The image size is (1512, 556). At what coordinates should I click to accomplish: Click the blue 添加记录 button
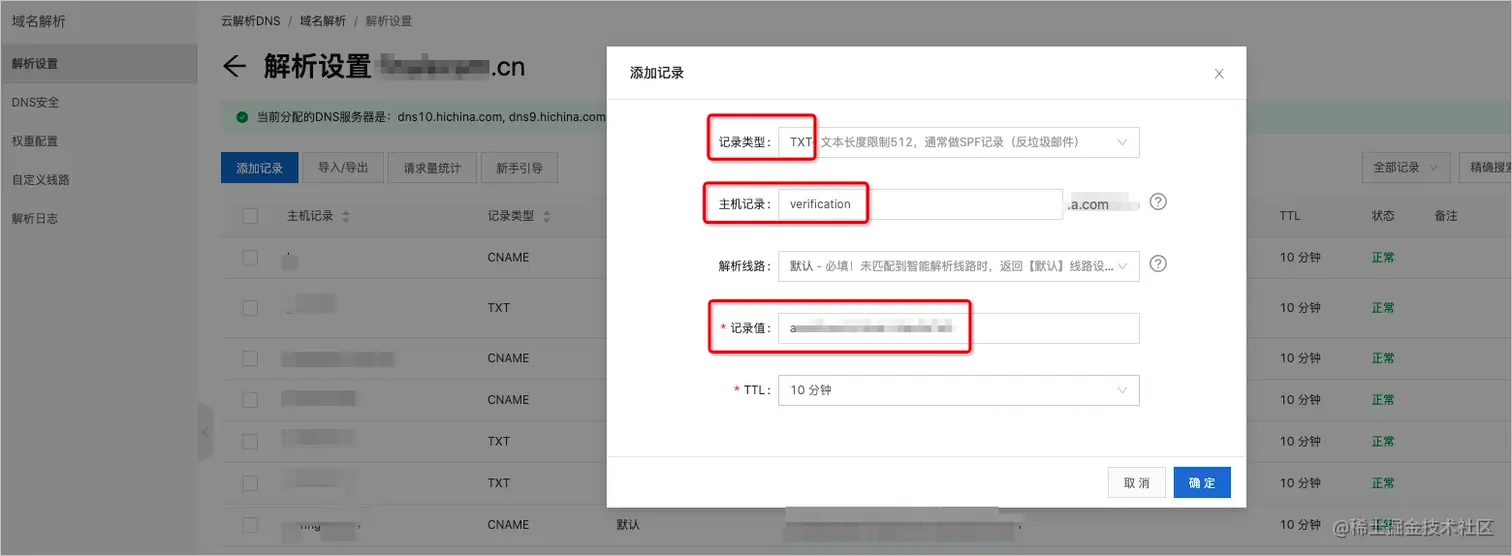pyautogui.click(x=260, y=168)
